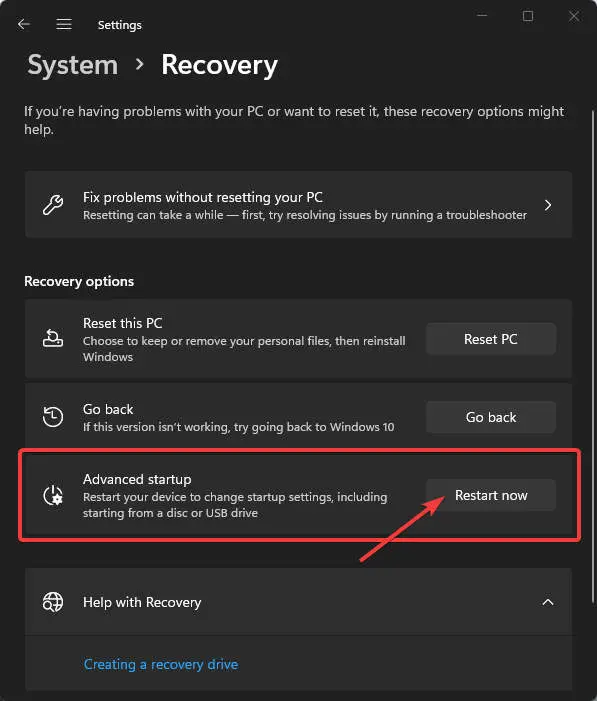
Task: Click the back arrow in Settings
Action: coord(24,24)
